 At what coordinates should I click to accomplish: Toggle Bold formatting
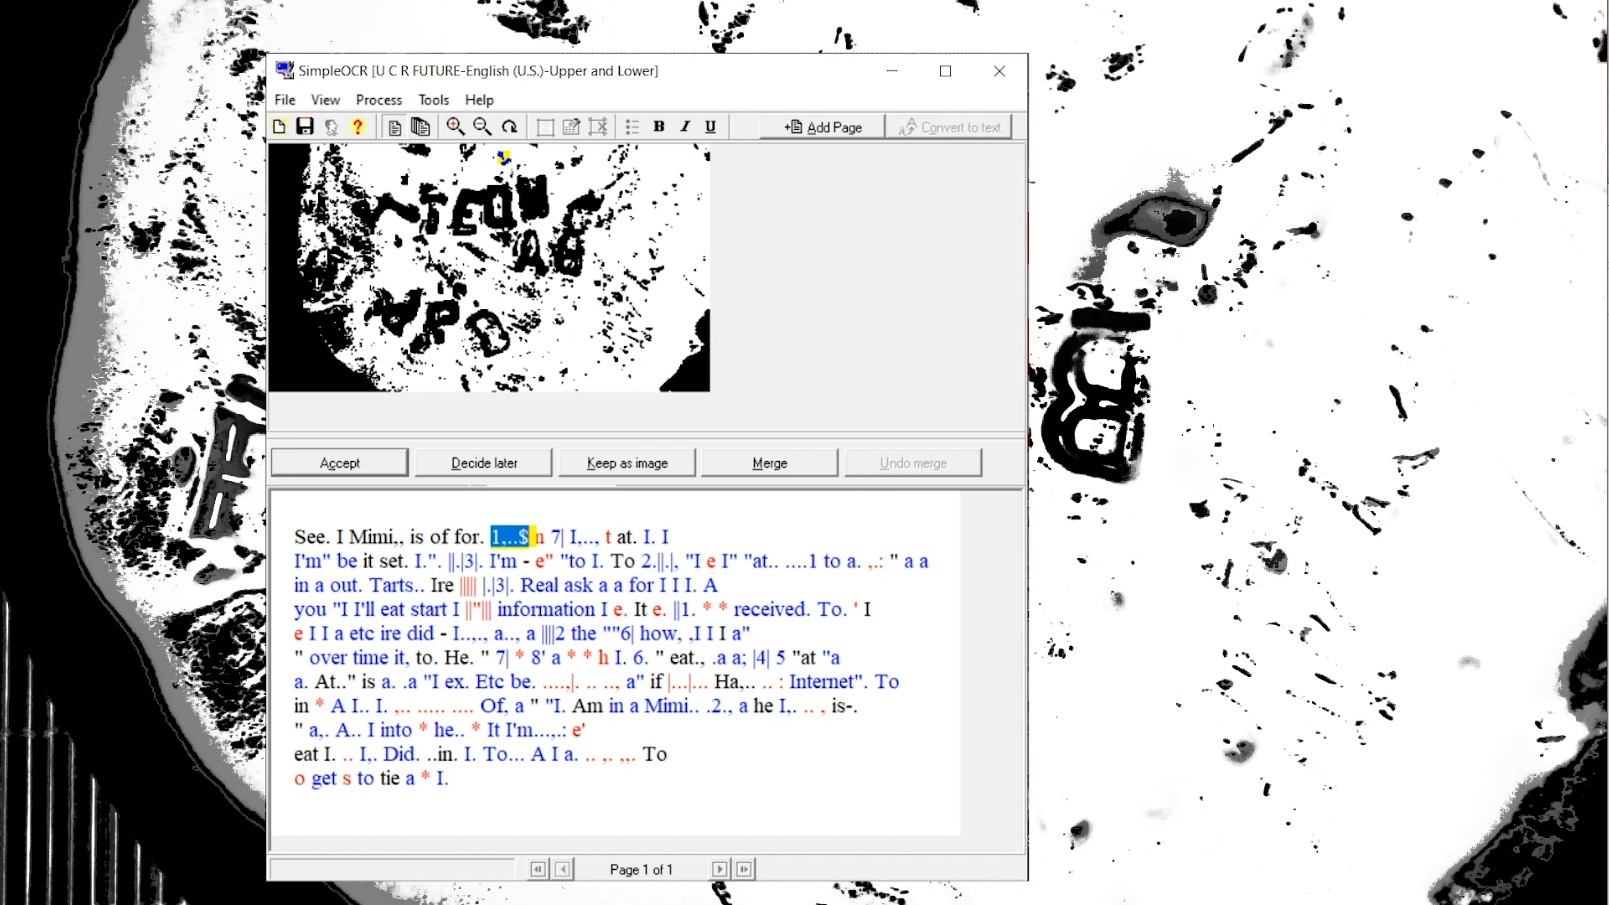tap(659, 127)
